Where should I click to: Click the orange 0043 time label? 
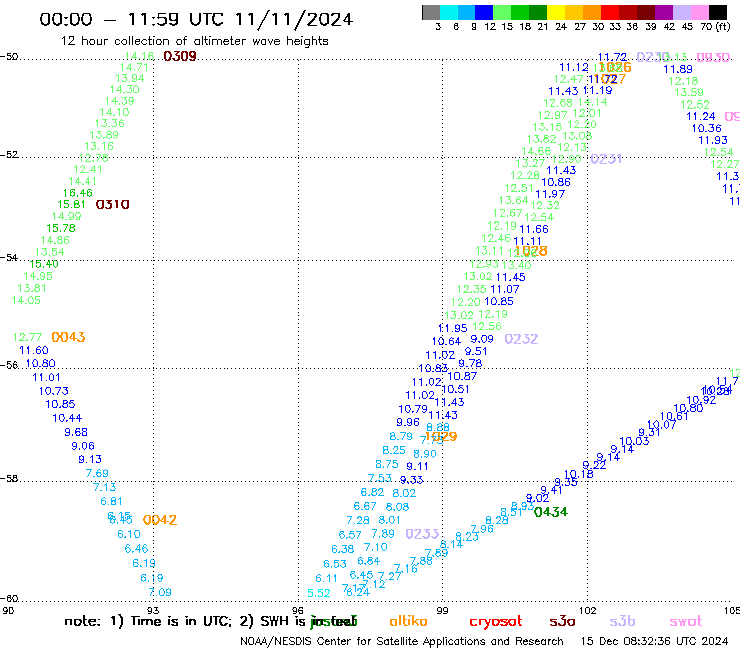click(68, 337)
